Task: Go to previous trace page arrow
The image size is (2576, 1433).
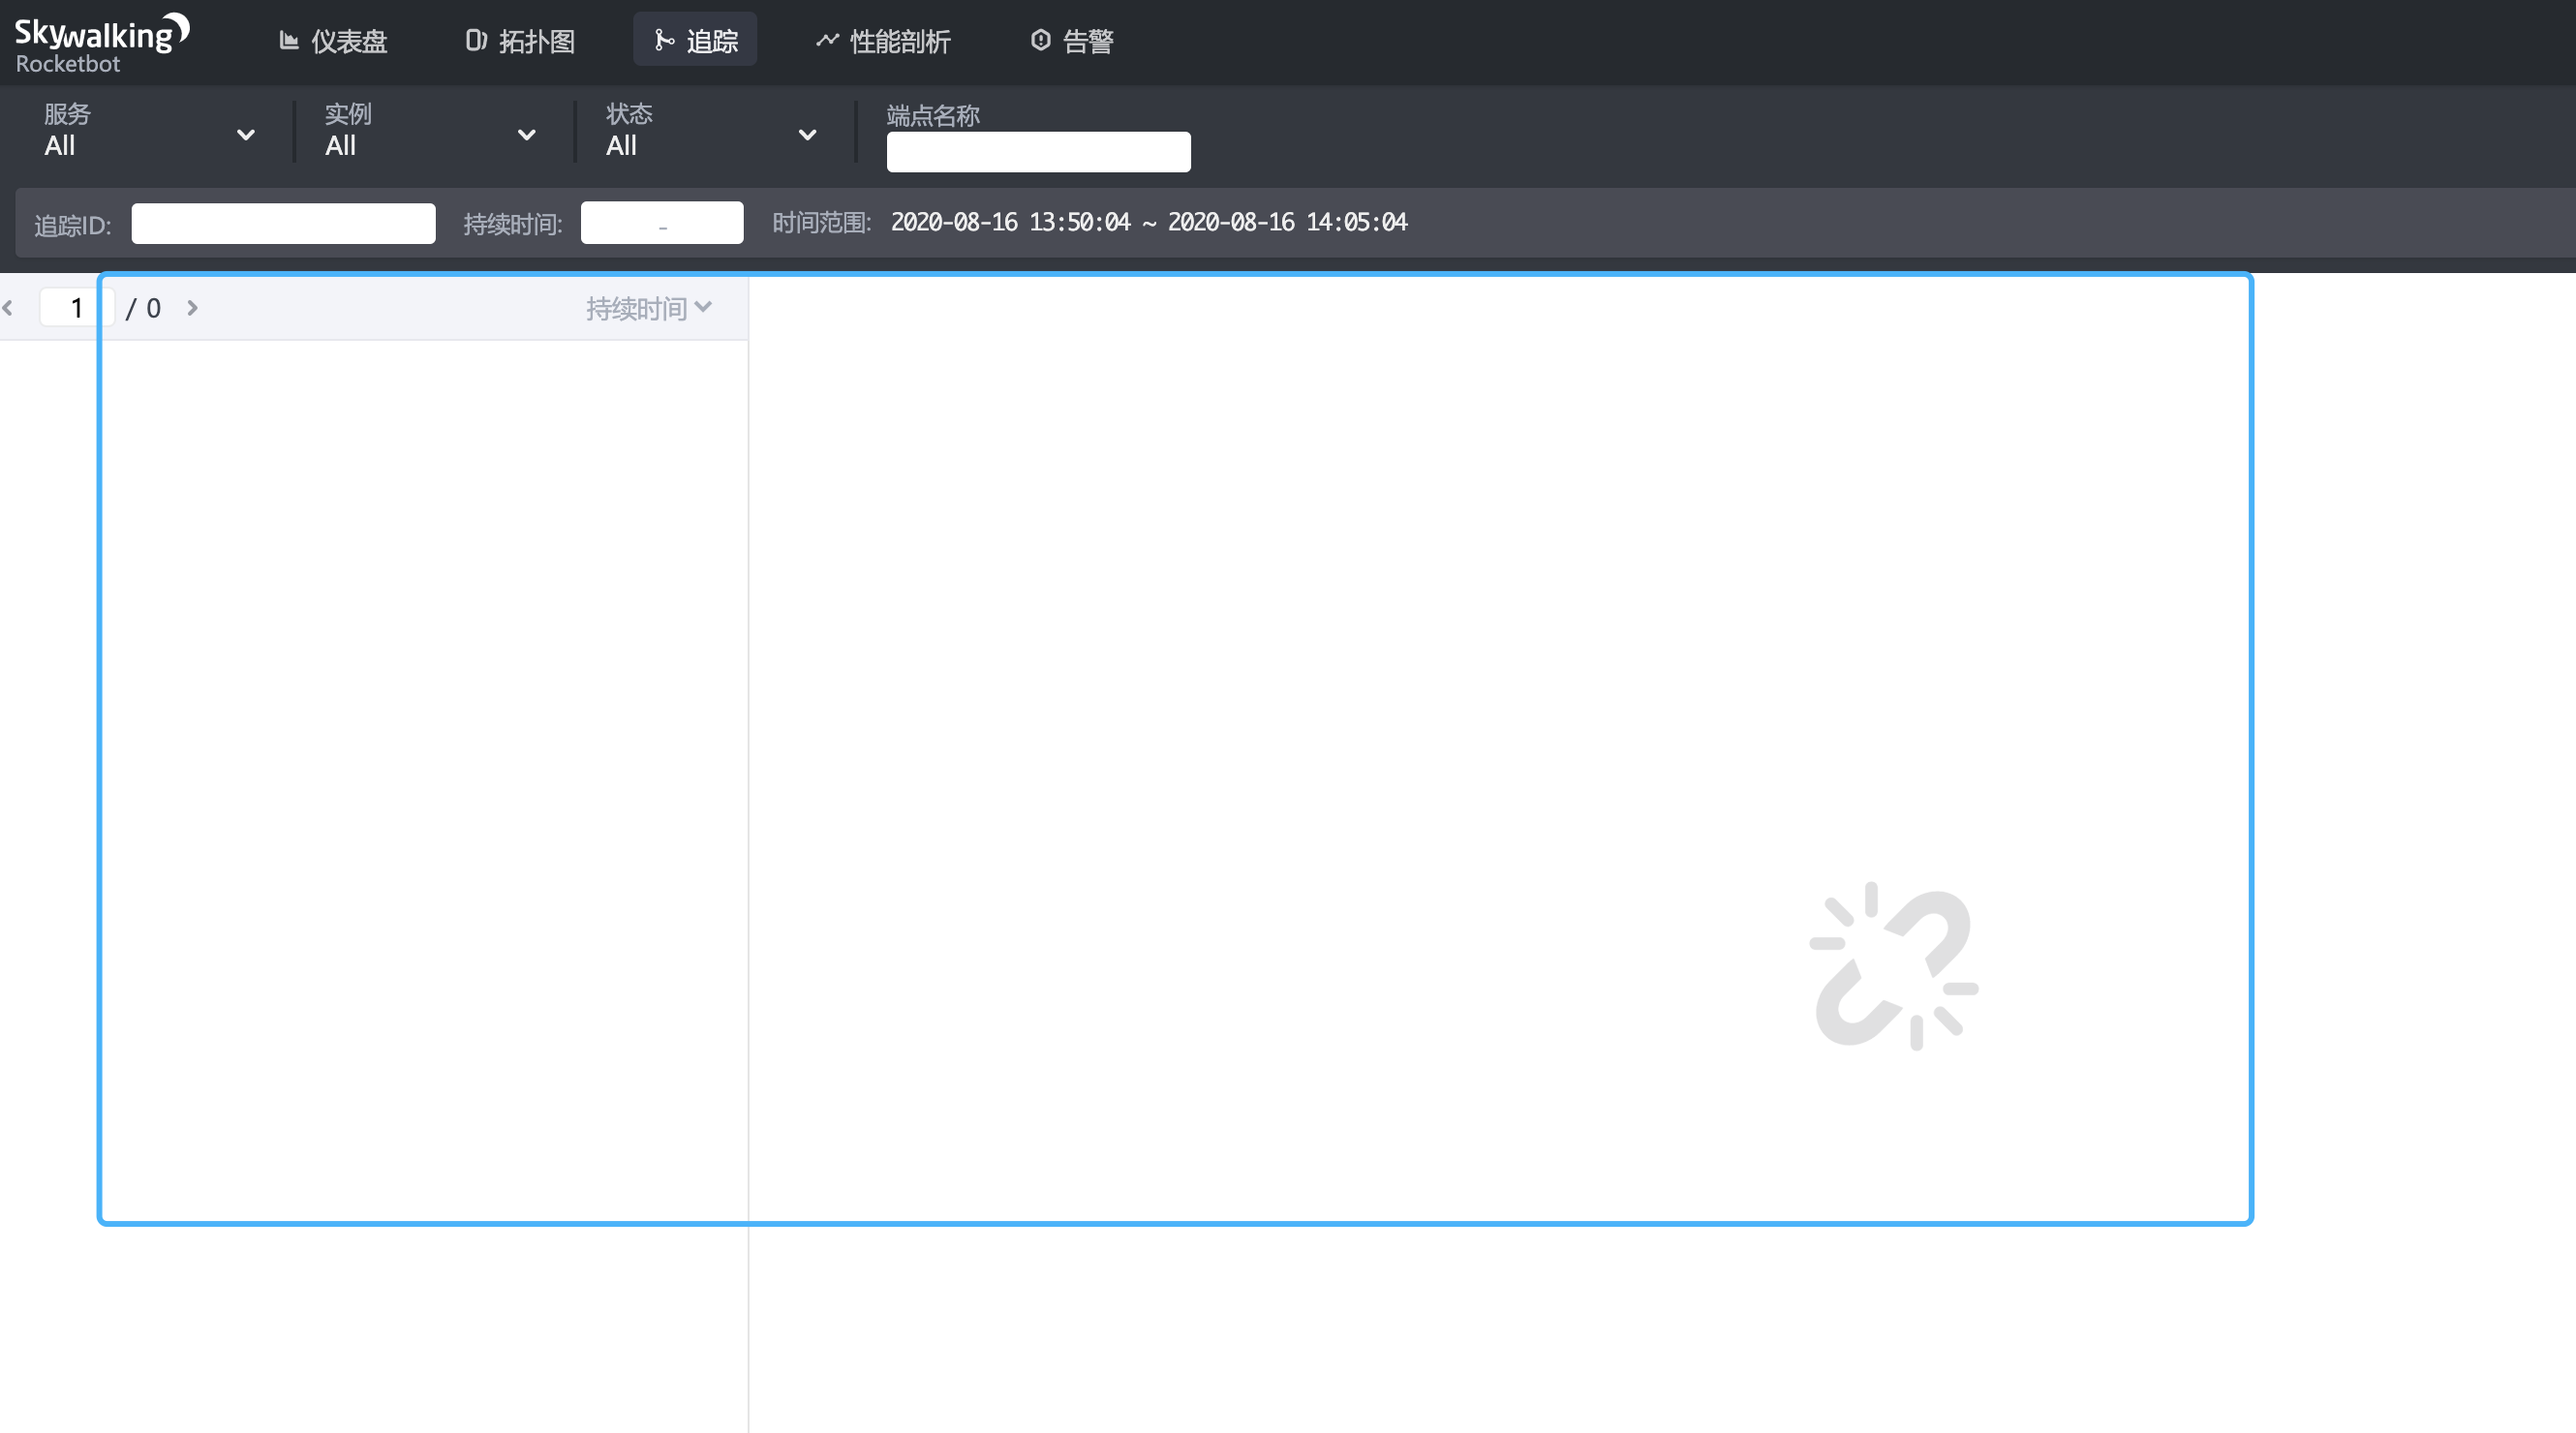Action: [x=8, y=308]
